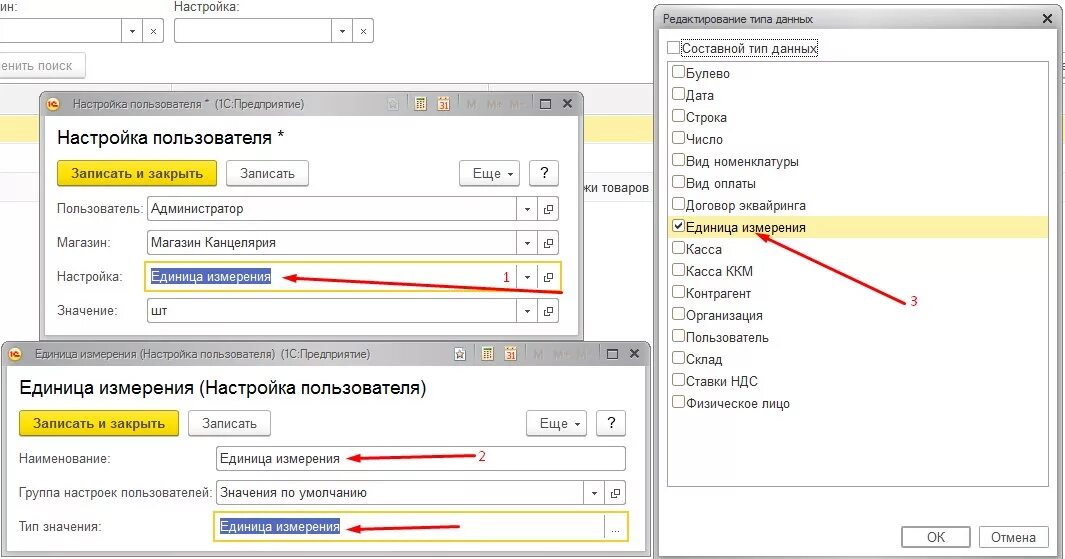Screen dimensions: 1065x559
Task: Click Записать in Настройка пользователя window
Action: tap(267, 173)
